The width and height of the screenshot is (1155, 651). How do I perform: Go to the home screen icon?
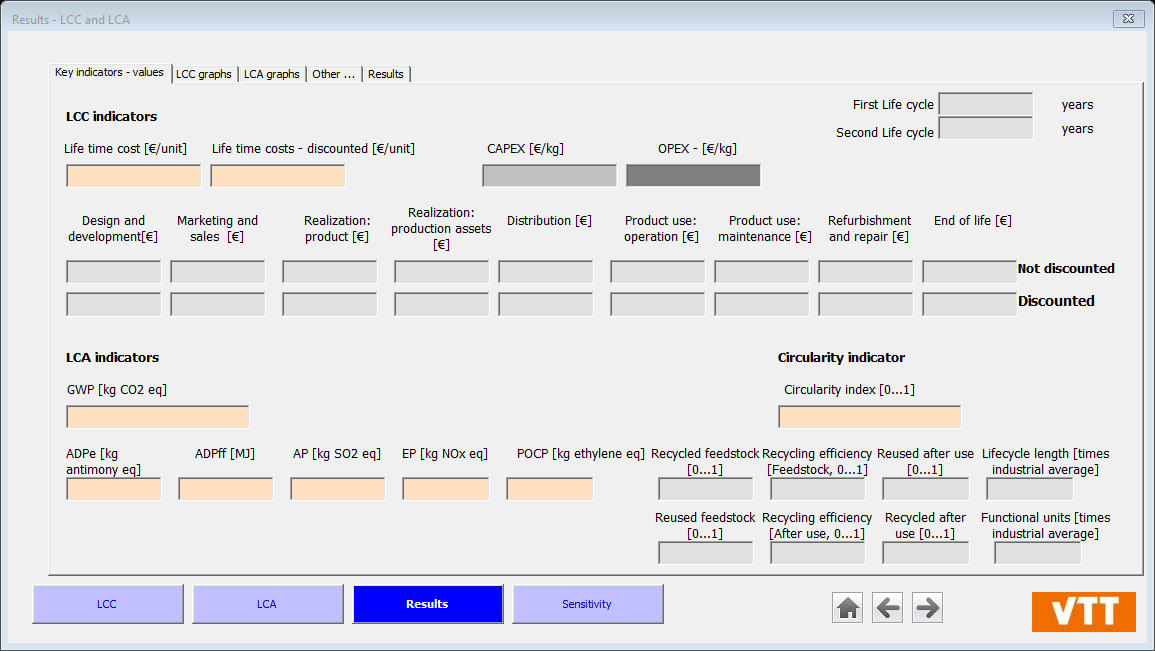coord(848,608)
